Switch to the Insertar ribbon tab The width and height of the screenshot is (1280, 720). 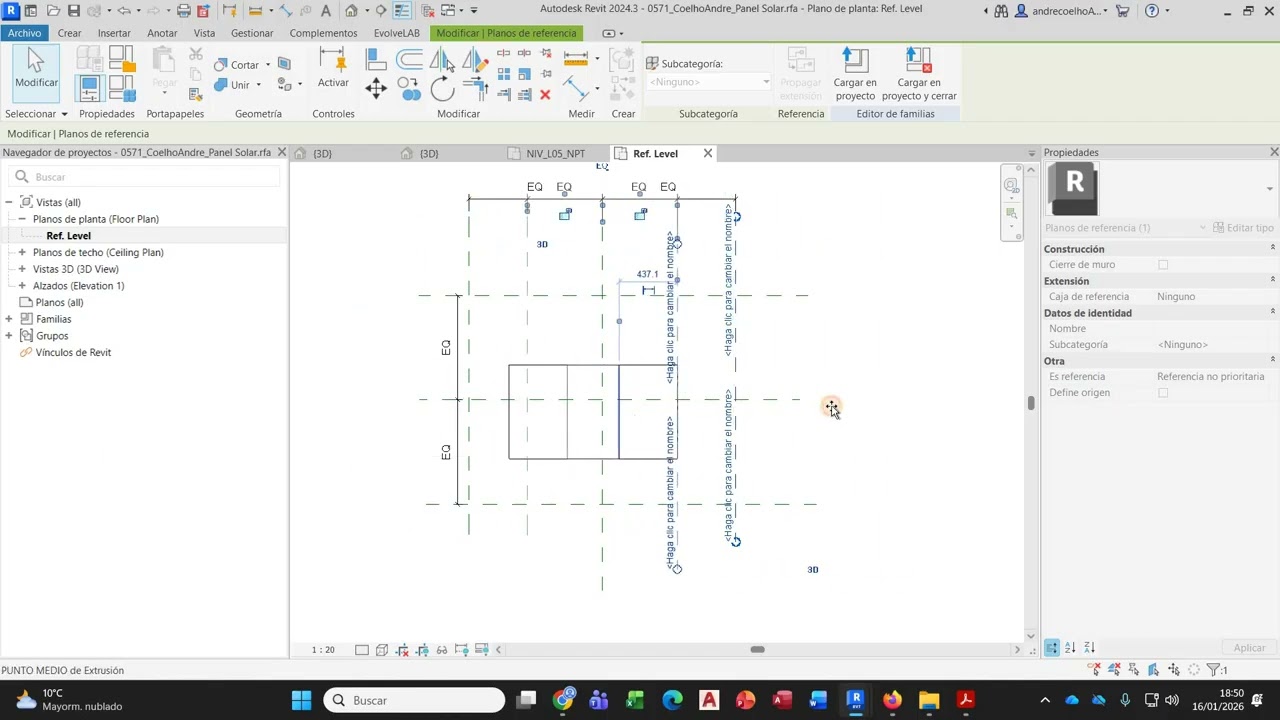114,33
